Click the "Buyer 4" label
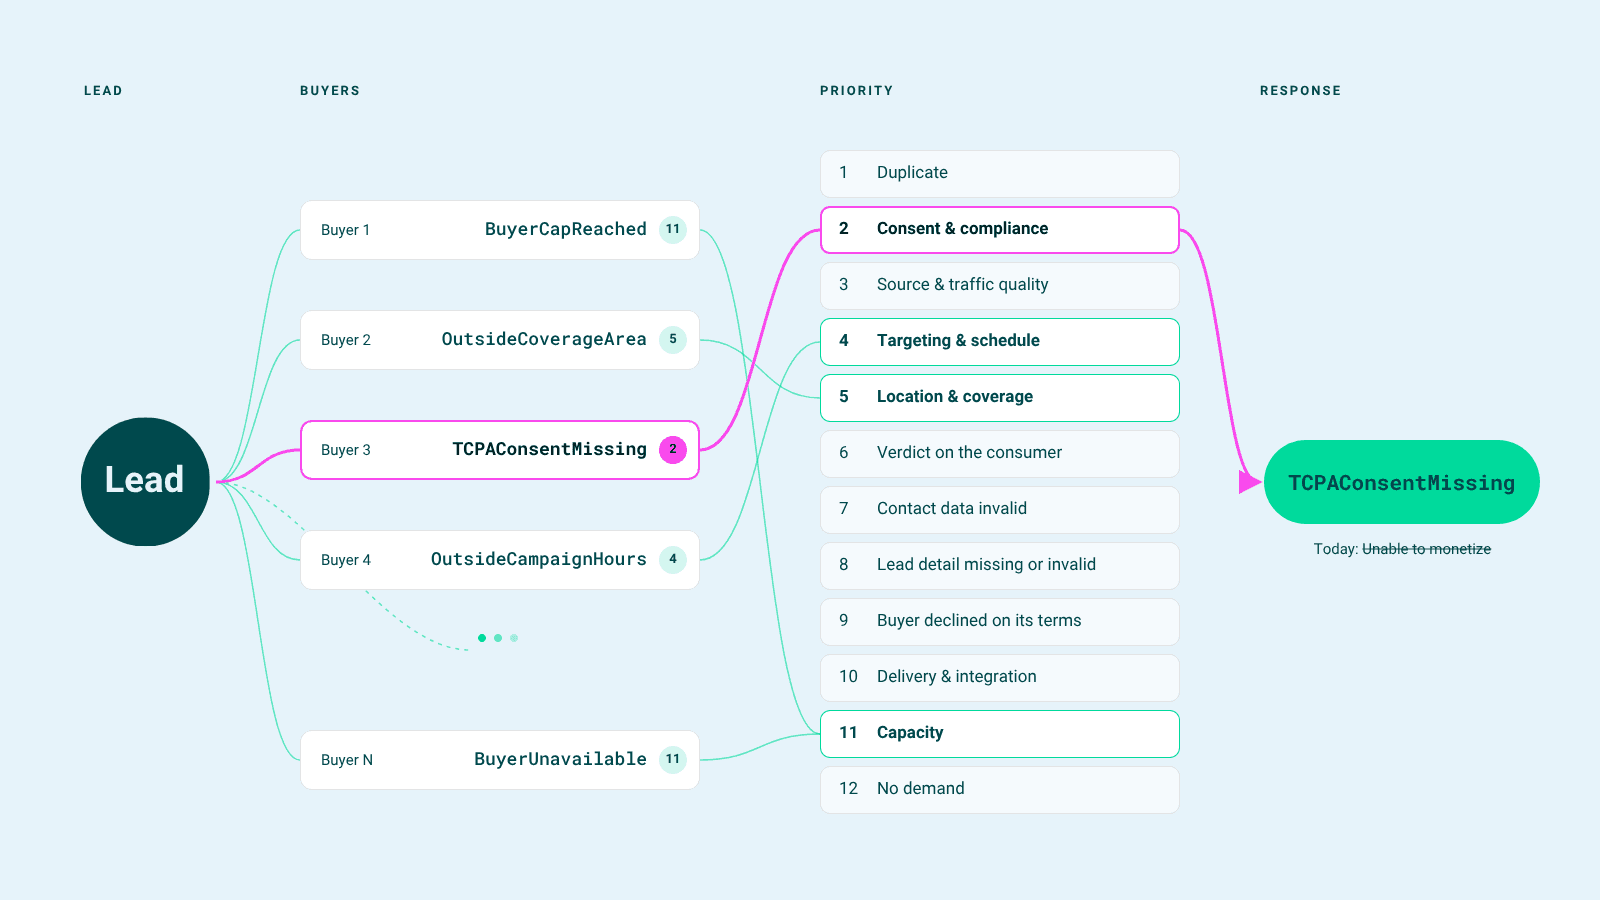 pyautogui.click(x=346, y=560)
